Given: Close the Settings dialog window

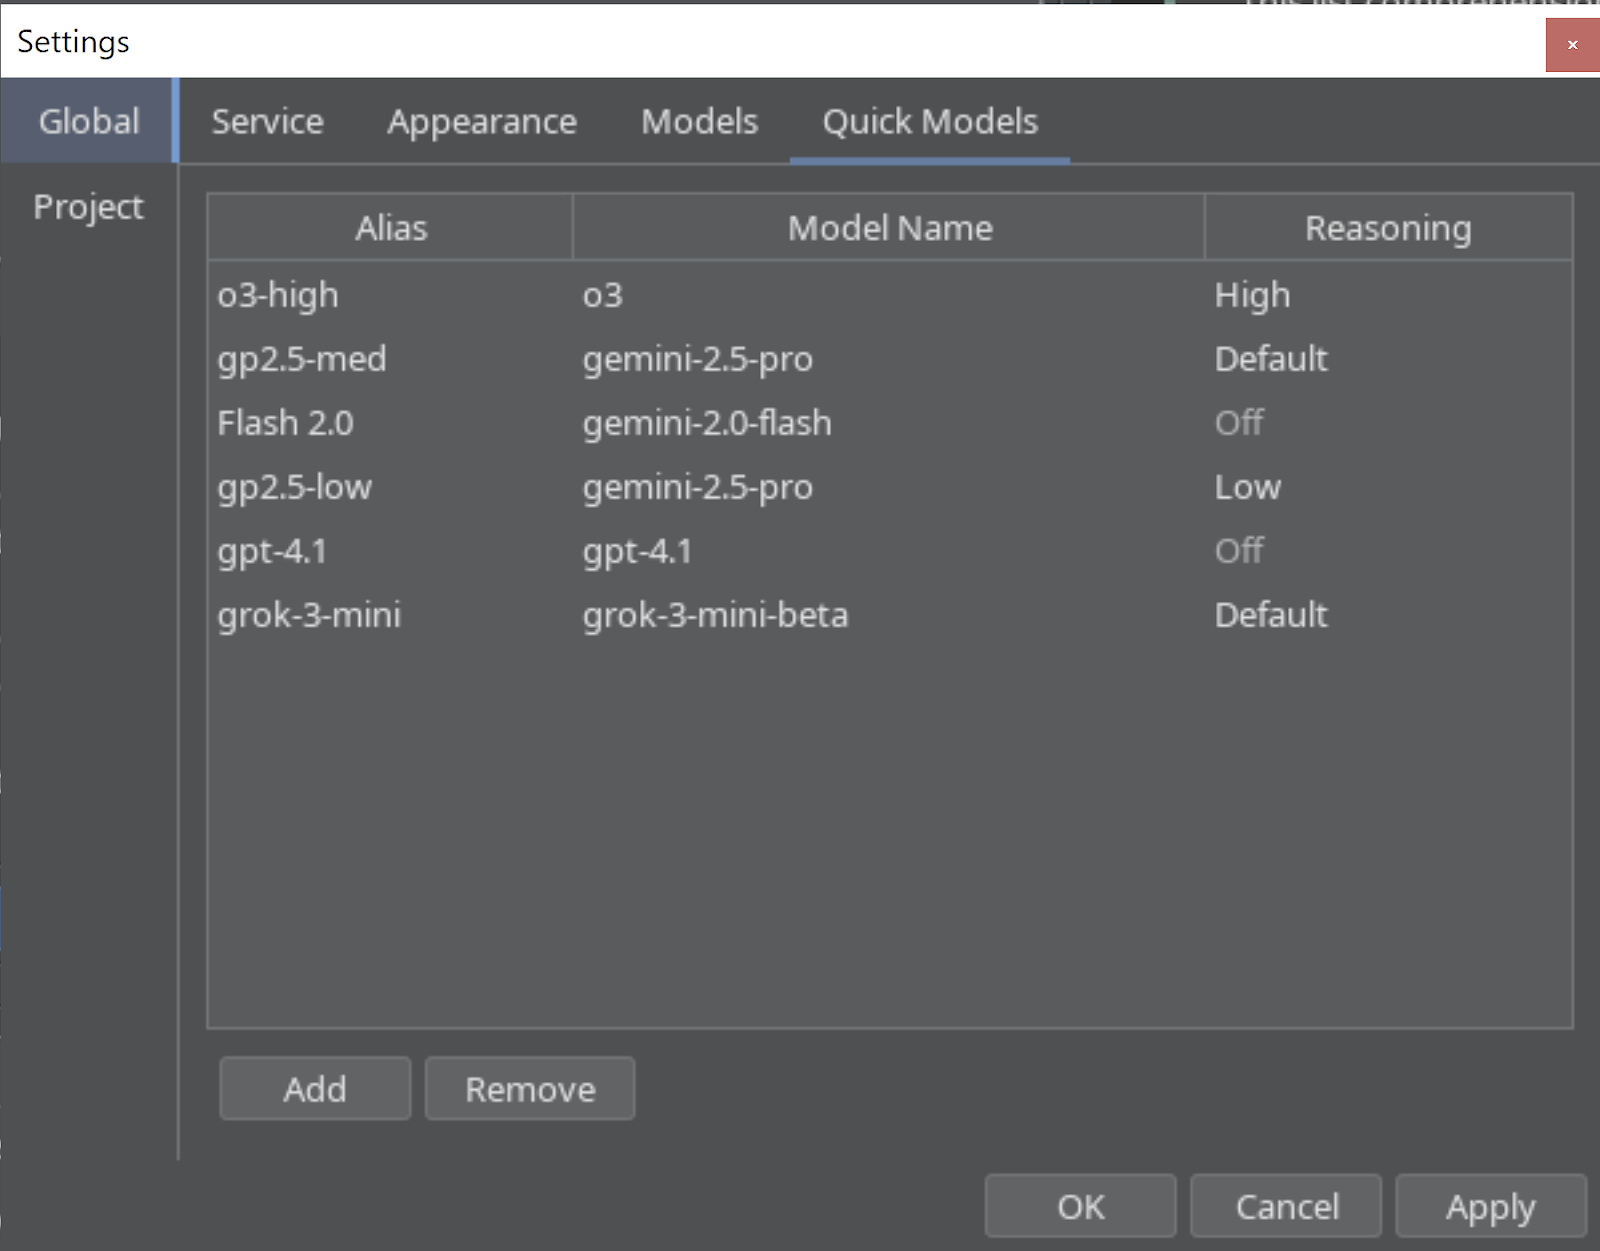Looking at the screenshot, I should pyautogui.click(x=1572, y=44).
